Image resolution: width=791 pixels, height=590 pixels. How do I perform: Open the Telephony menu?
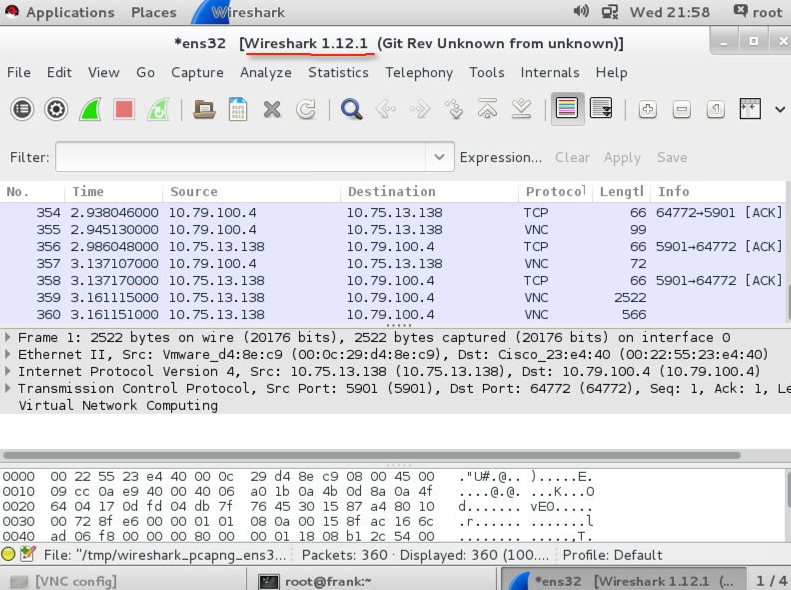(419, 73)
